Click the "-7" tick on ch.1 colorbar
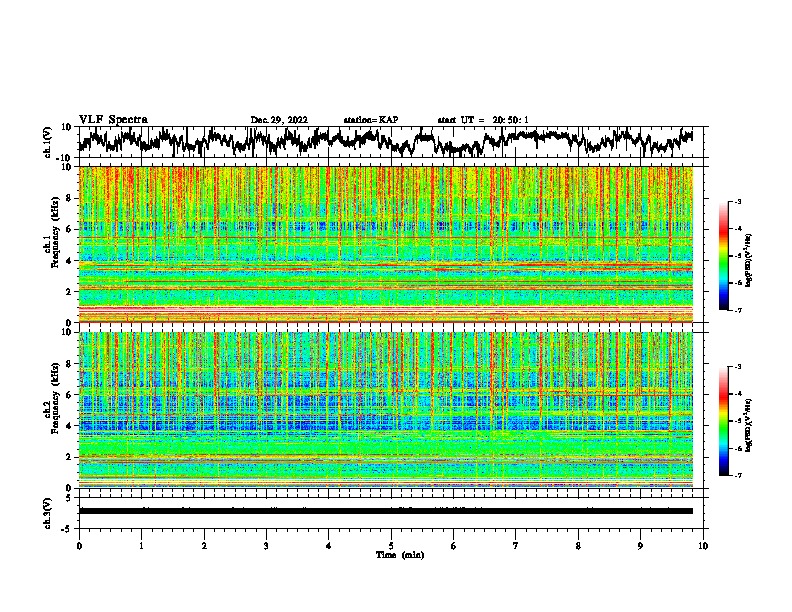The height and width of the screenshot is (612, 792). coord(738,310)
